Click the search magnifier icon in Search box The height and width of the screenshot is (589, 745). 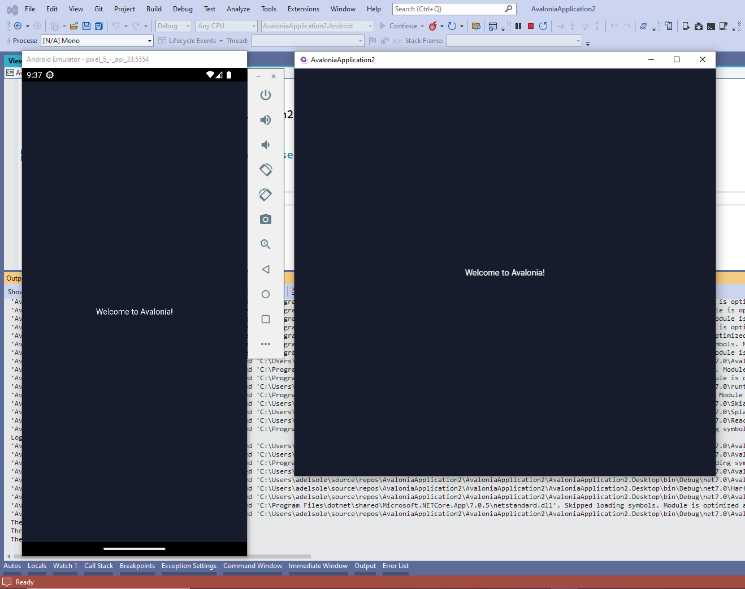508,9
